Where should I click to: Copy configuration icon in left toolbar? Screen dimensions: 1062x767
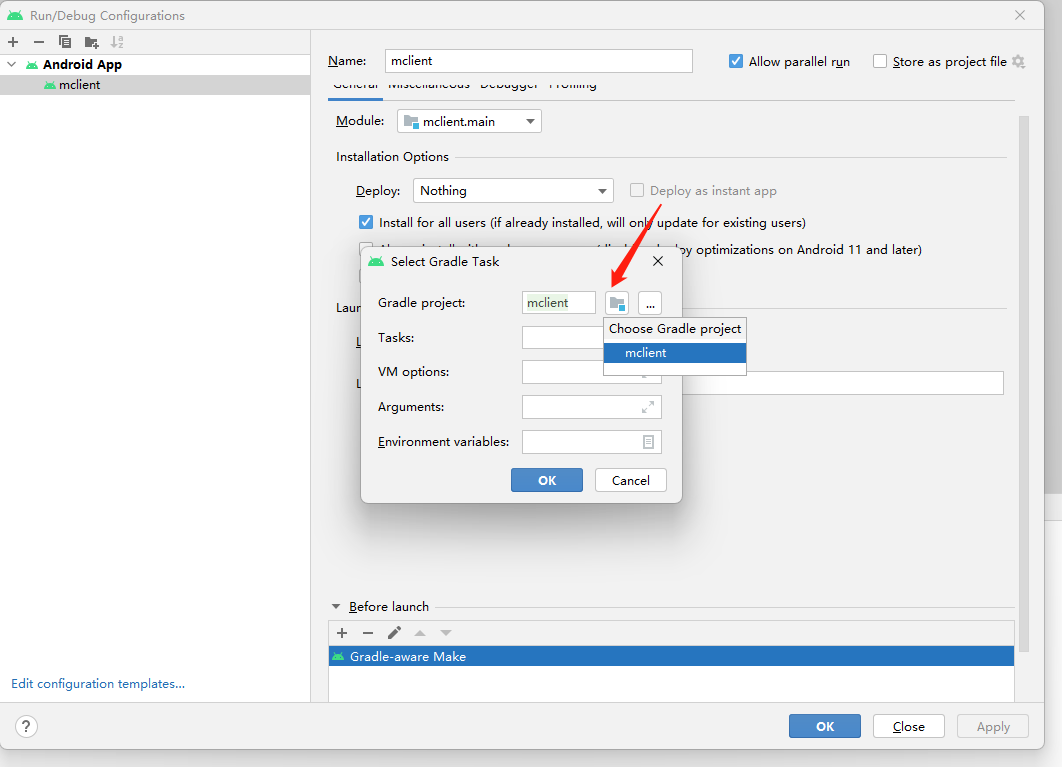coord(65,42)
